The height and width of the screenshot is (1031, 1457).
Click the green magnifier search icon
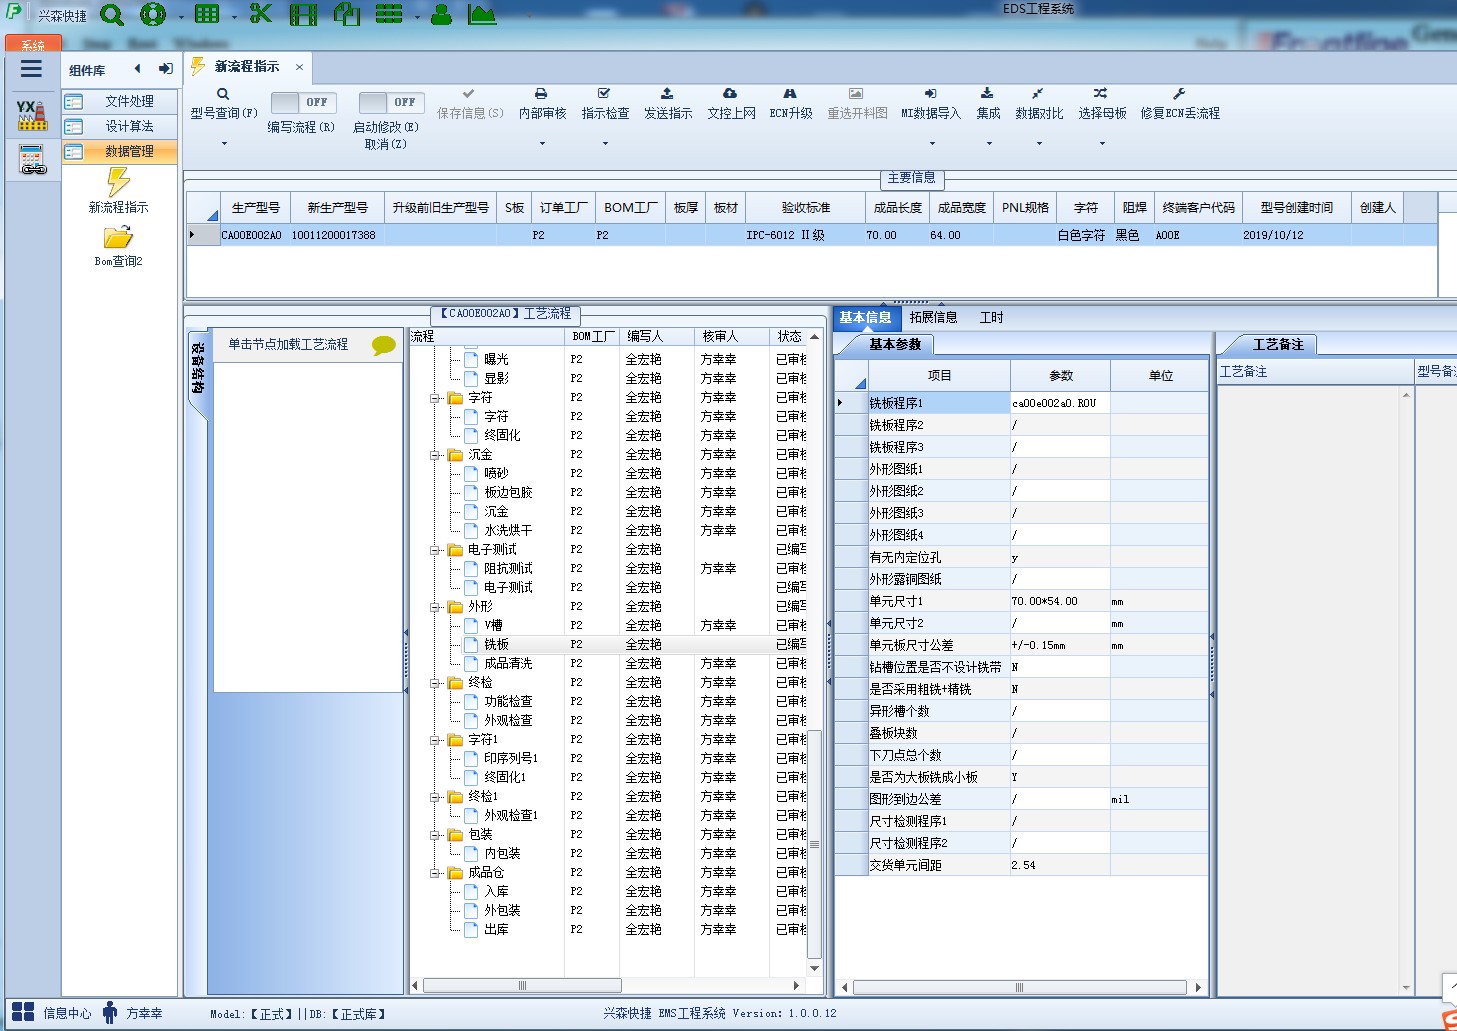tap(112, 14)
